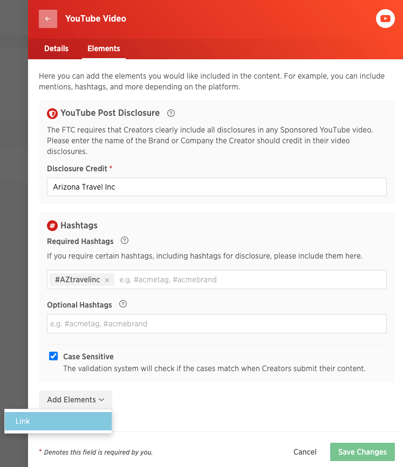Click the back arrow icon
Screen dimensions: 403x467
coord(48,19)
